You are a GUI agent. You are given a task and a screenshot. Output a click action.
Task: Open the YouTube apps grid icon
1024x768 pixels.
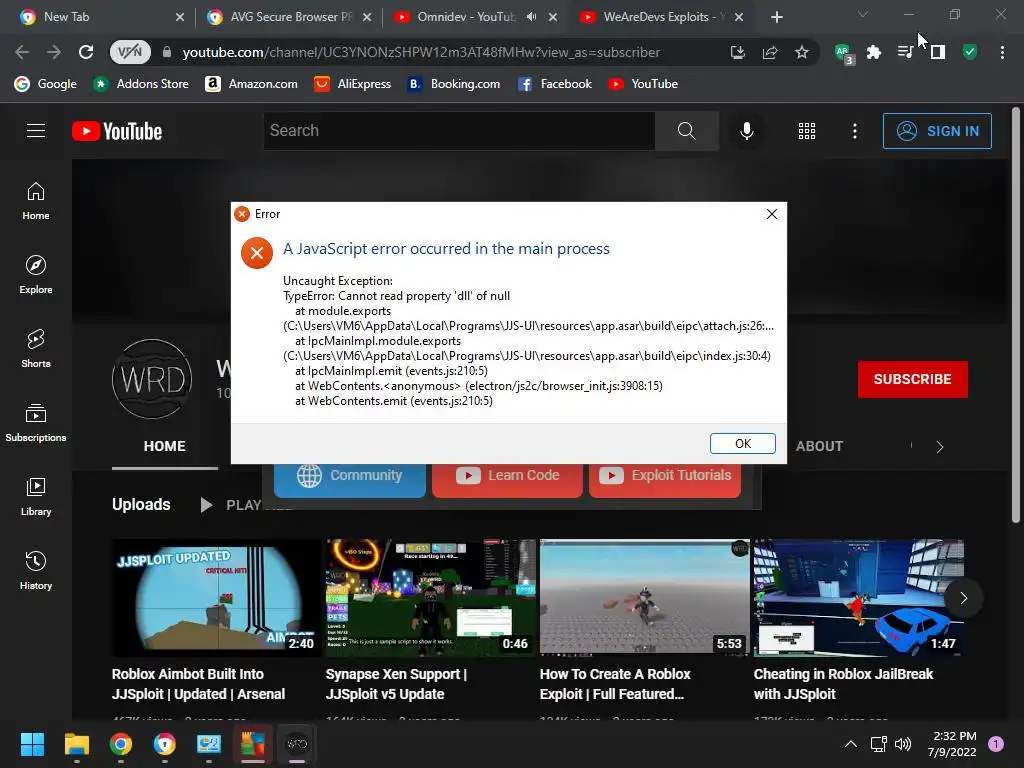tap(807, 131)
